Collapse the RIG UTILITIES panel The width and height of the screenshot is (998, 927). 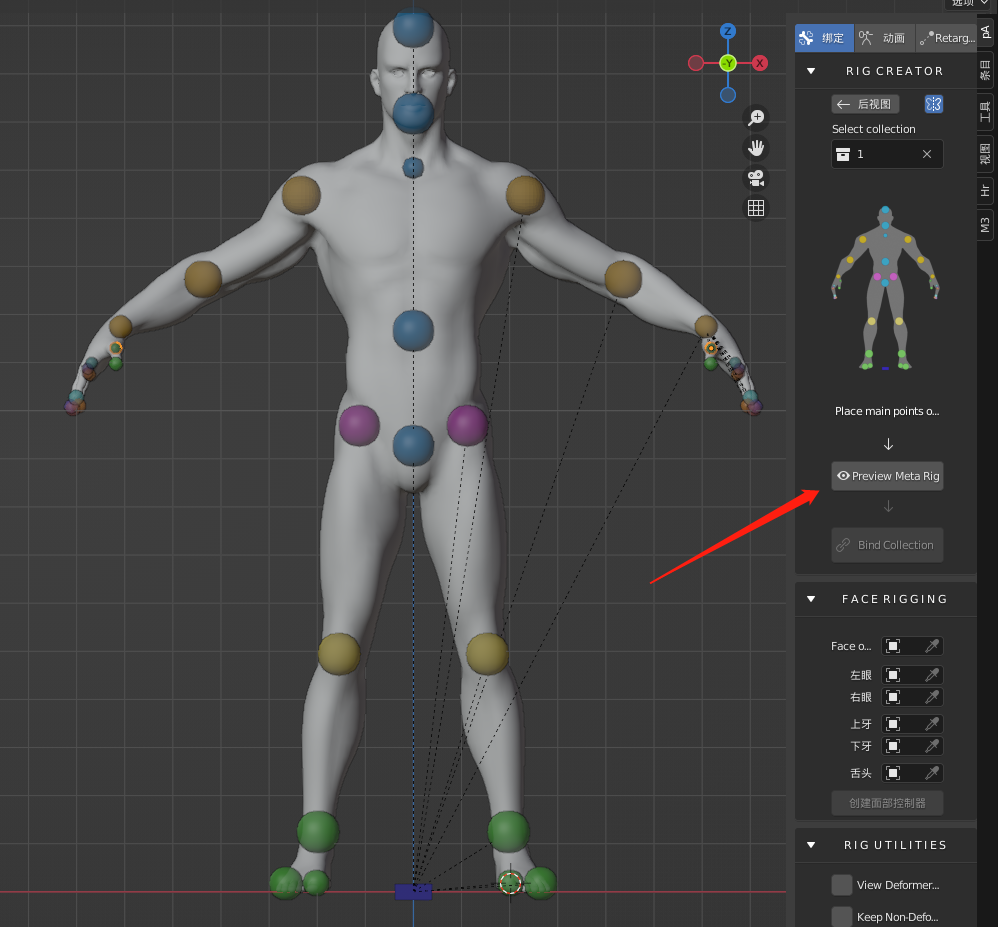811,846
